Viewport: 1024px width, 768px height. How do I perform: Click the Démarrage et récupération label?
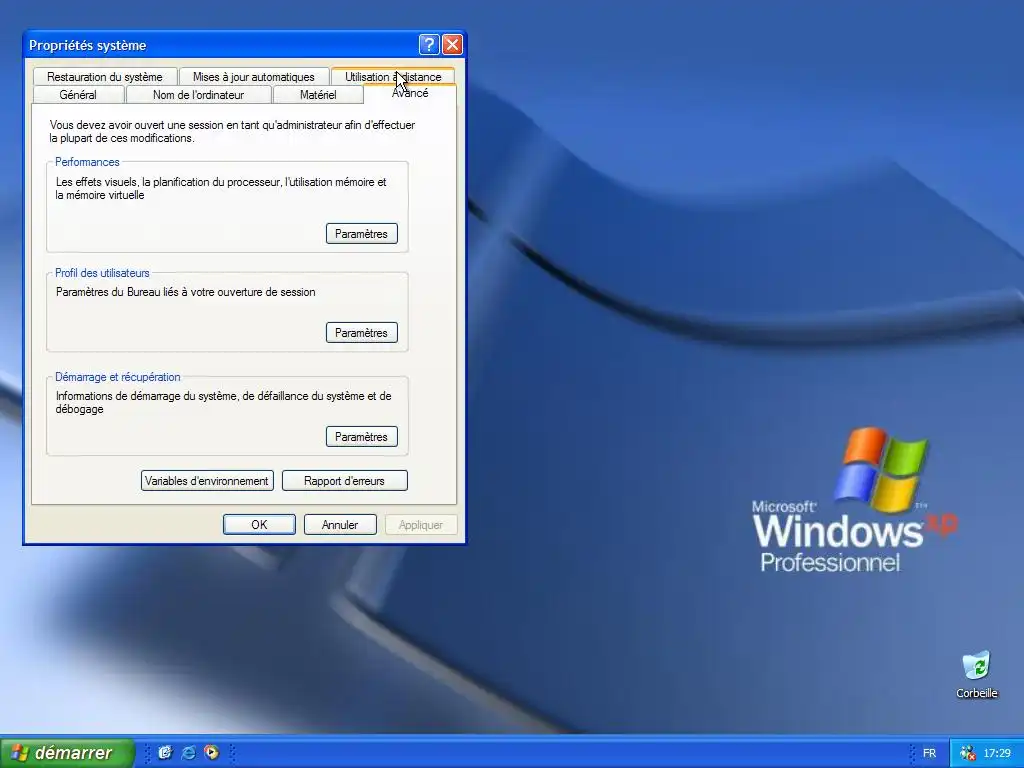pos(118,377)
